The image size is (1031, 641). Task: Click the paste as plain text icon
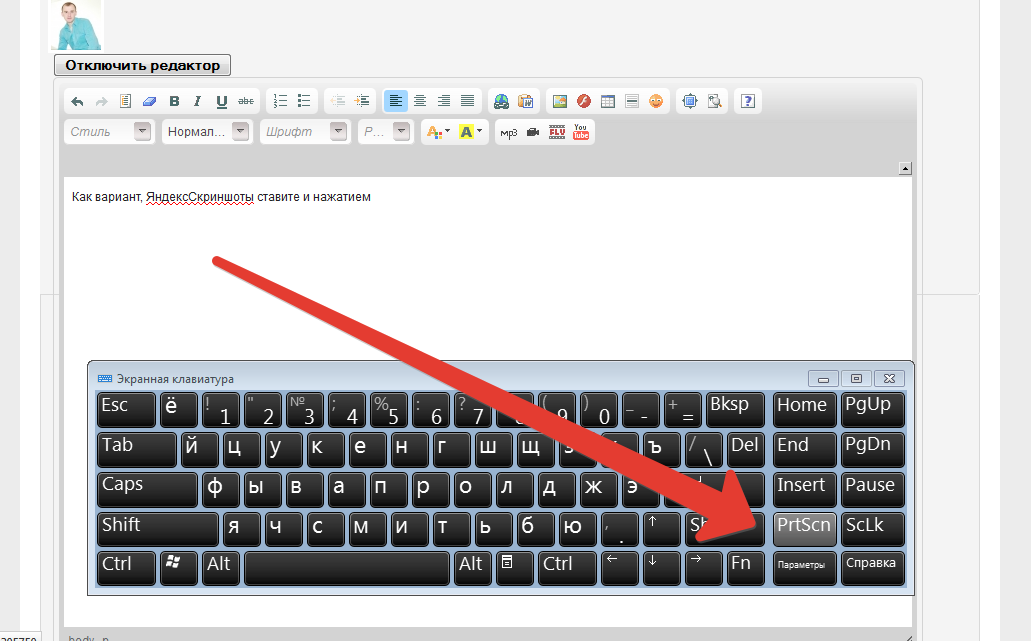click(125, 101)
